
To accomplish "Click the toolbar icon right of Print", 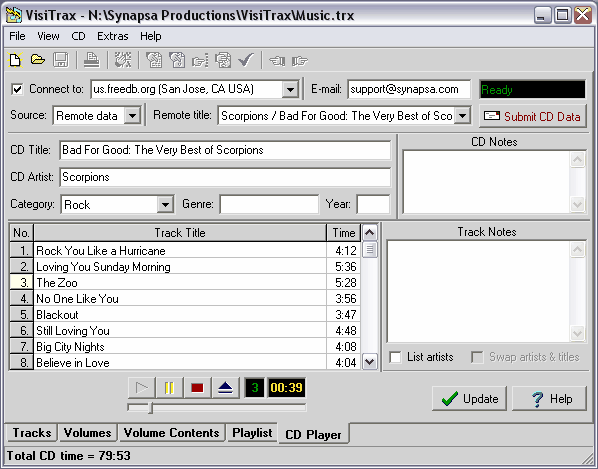I will pyautogui.click(x=123, y=60).
